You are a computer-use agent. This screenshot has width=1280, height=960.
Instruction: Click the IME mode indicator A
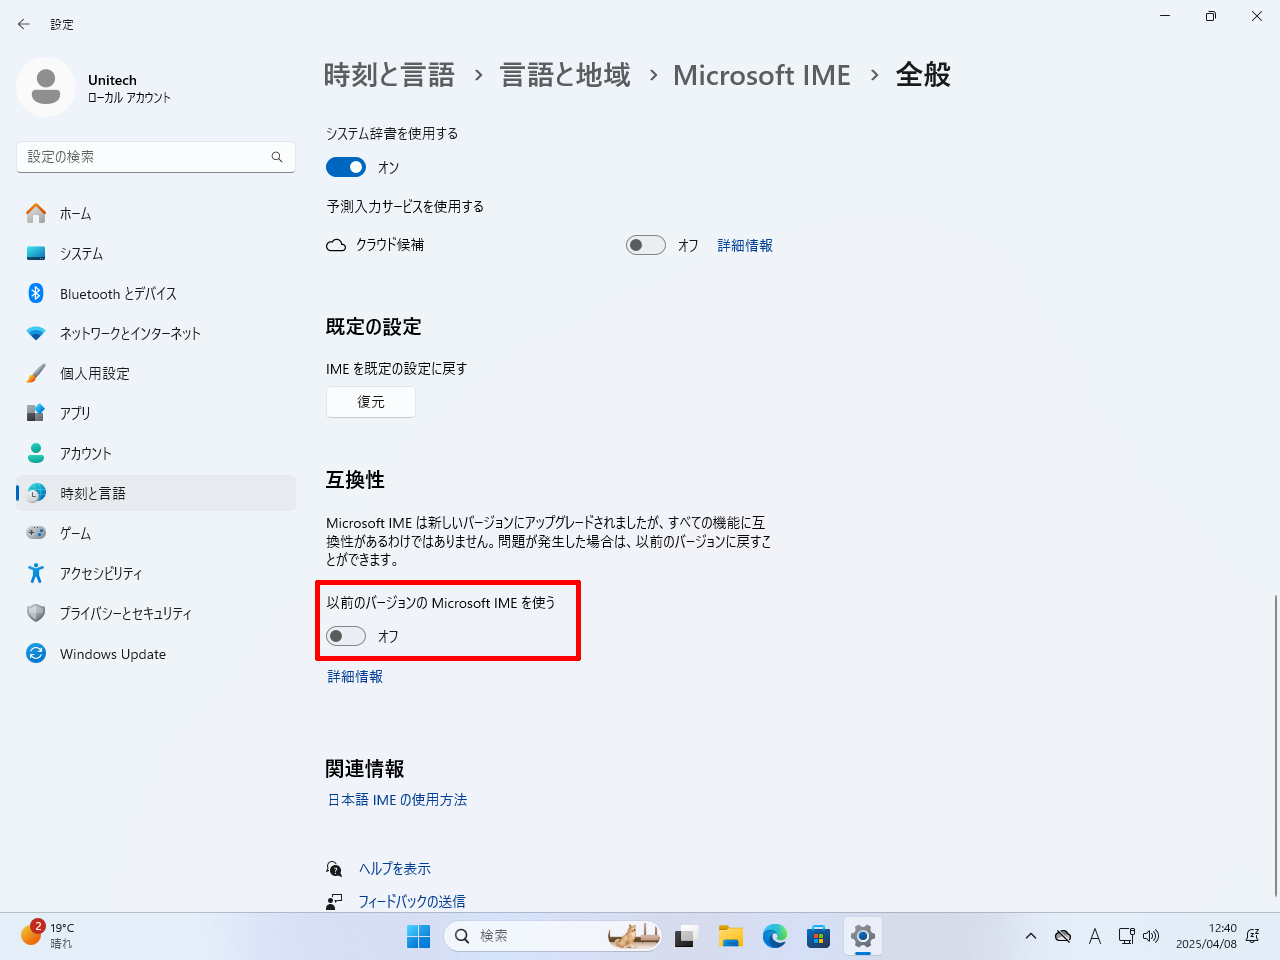1095,936
